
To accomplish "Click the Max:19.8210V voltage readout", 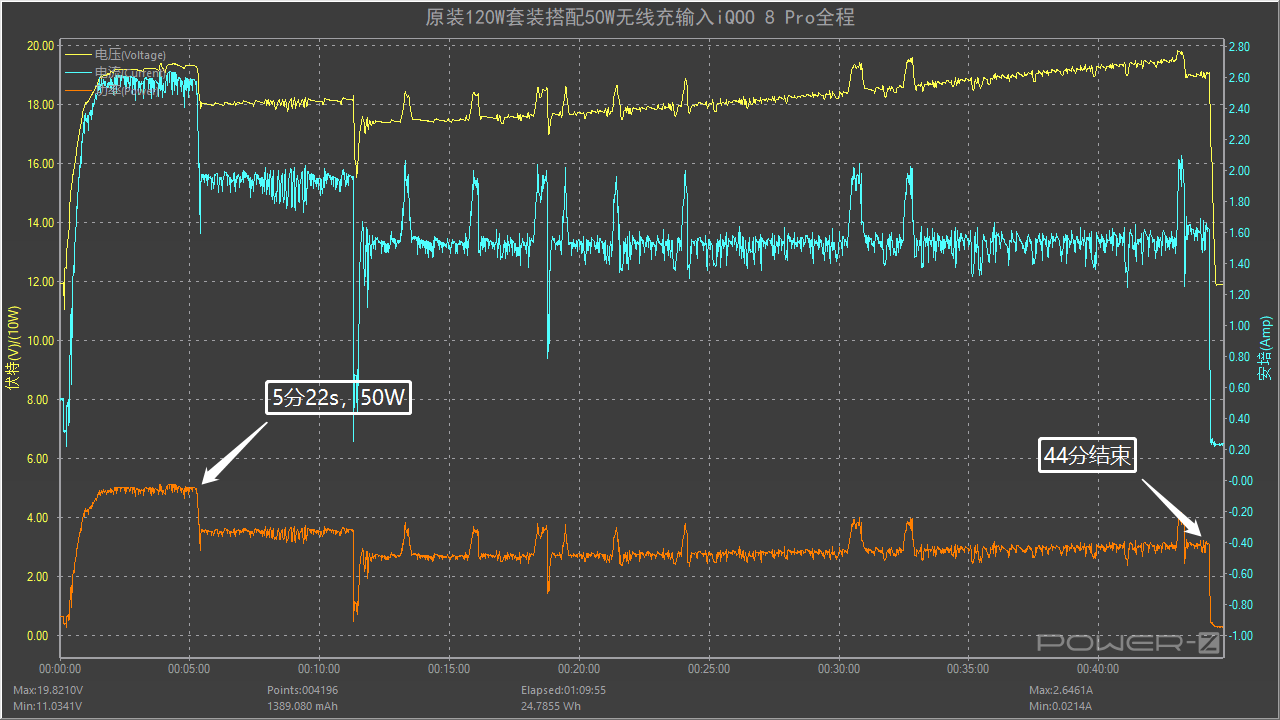I will coord(48,690).
